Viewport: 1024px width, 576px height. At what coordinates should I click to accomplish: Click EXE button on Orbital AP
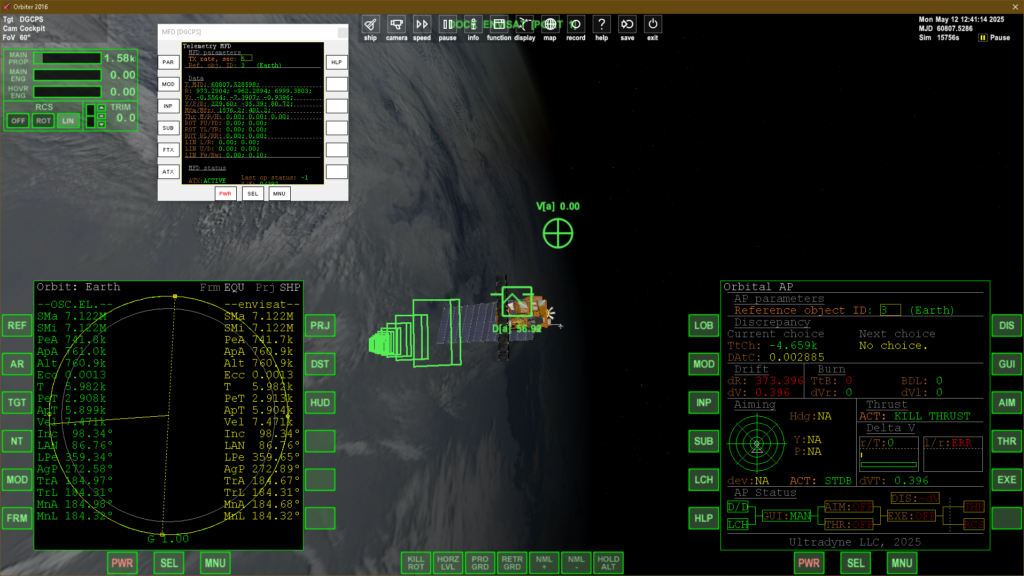pos(1006,479)
